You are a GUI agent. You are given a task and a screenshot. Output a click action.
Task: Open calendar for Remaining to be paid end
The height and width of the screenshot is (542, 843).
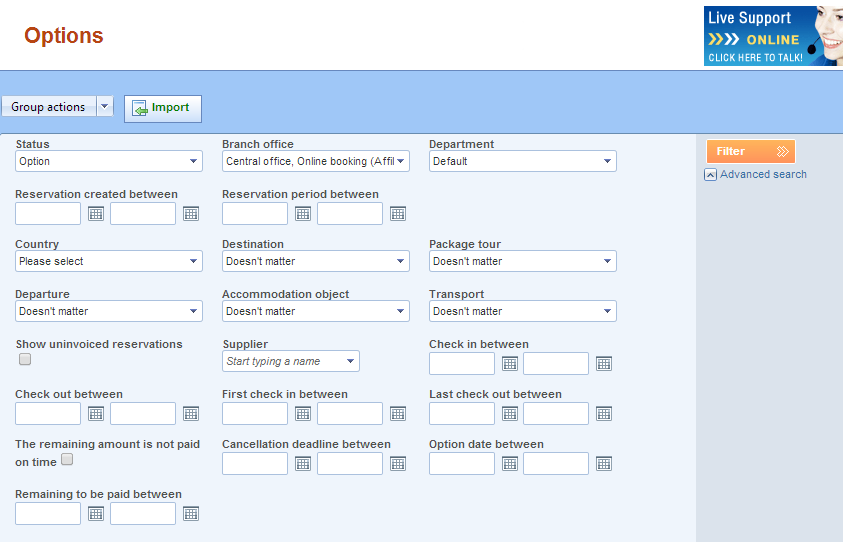[191, 514]
